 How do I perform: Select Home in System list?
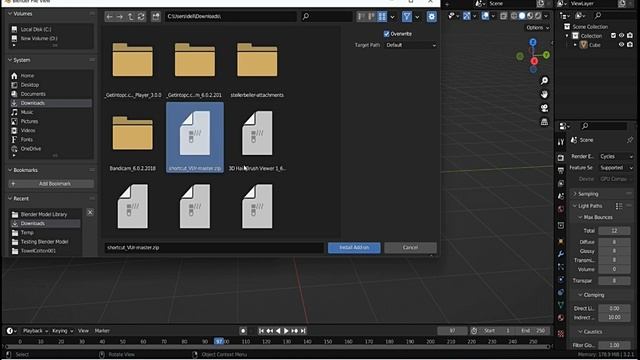click(27, 76)
